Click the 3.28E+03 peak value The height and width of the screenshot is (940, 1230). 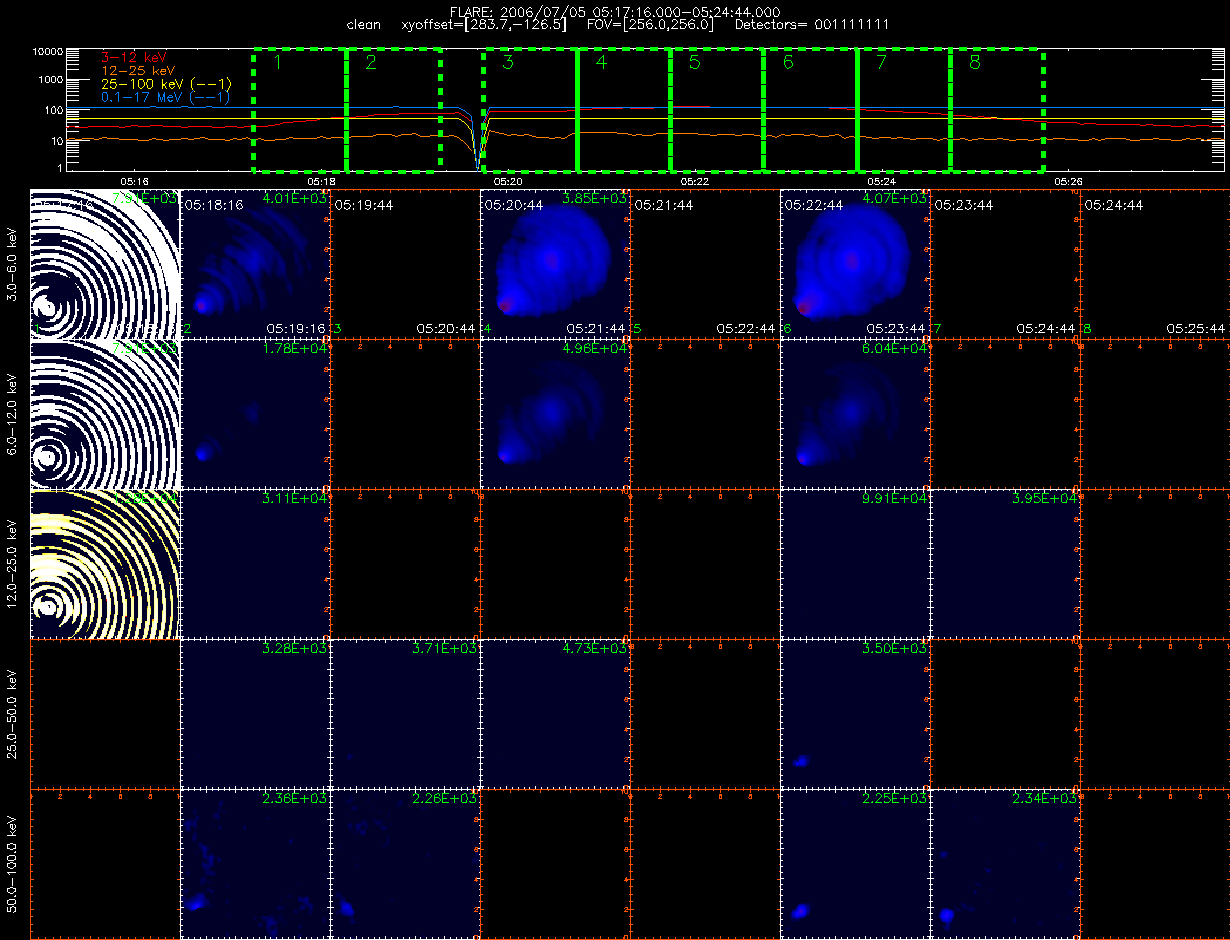(295, 649)
